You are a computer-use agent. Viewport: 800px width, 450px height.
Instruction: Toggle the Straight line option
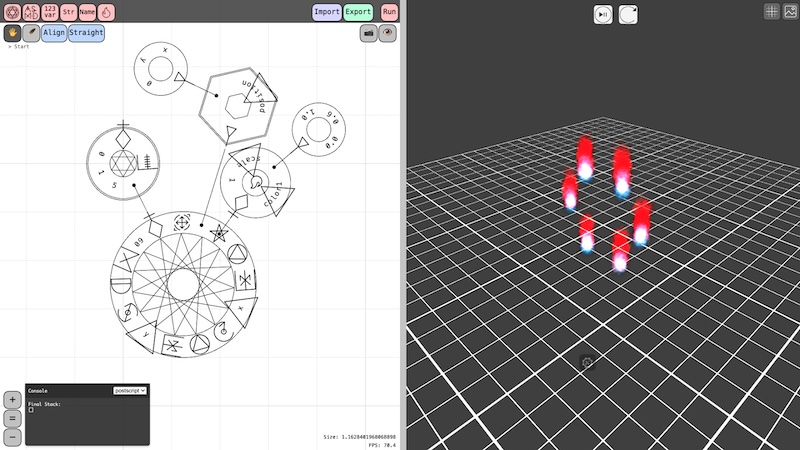tap(86, 33)
